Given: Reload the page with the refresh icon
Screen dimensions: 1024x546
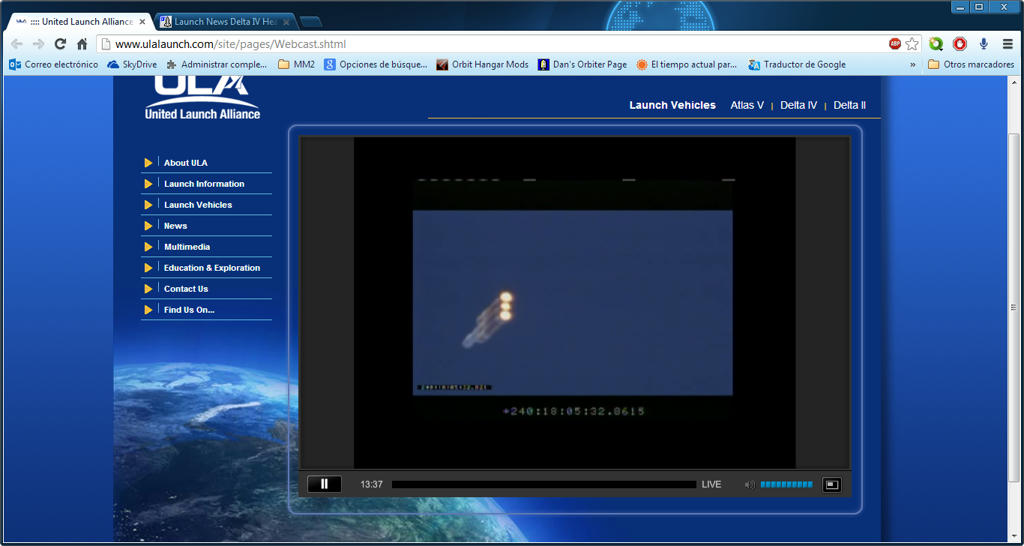Looking at the screenshot, I should tap(60, 44).
